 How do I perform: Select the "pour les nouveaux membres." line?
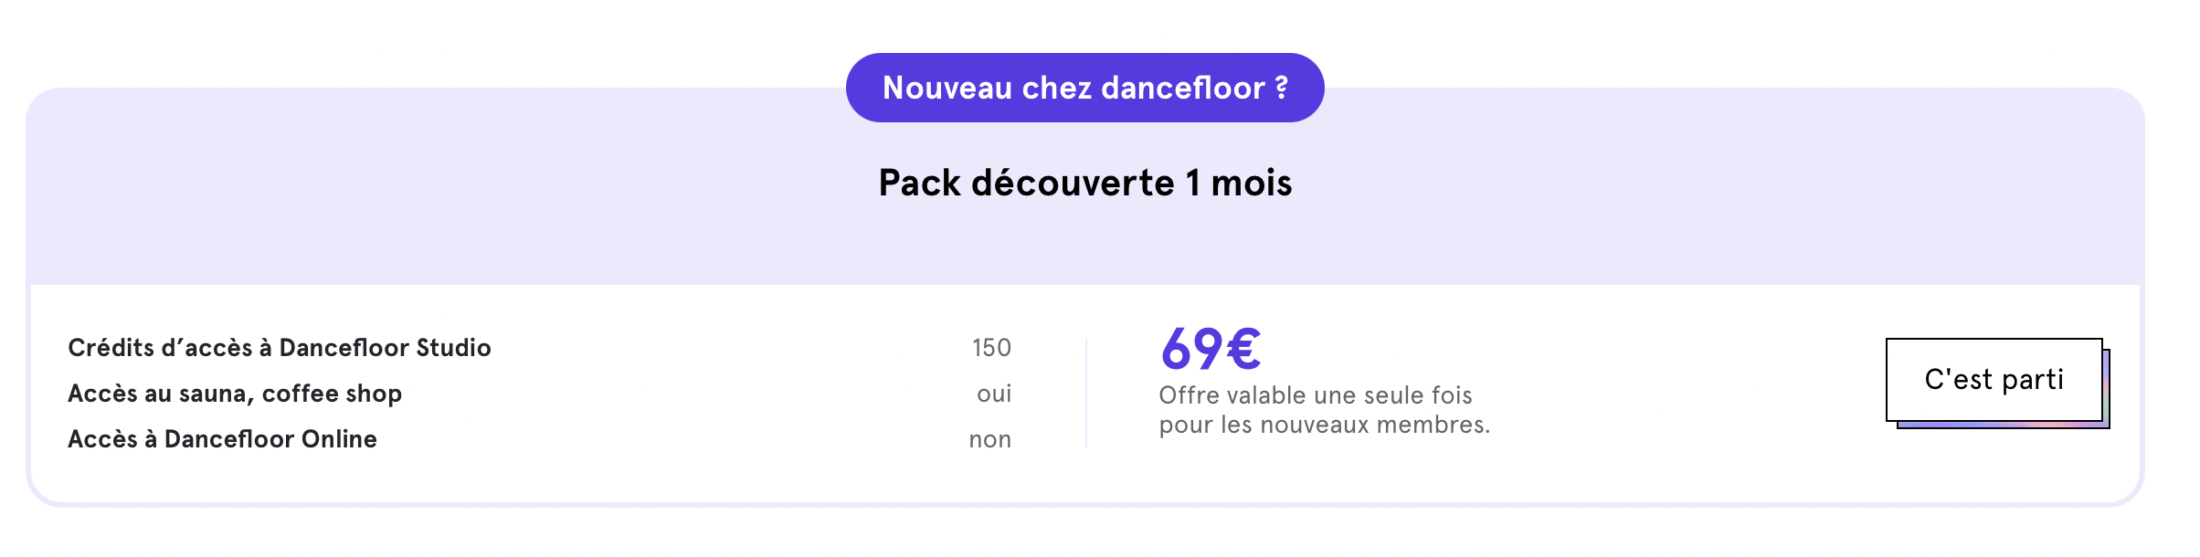pos(1325,425)
